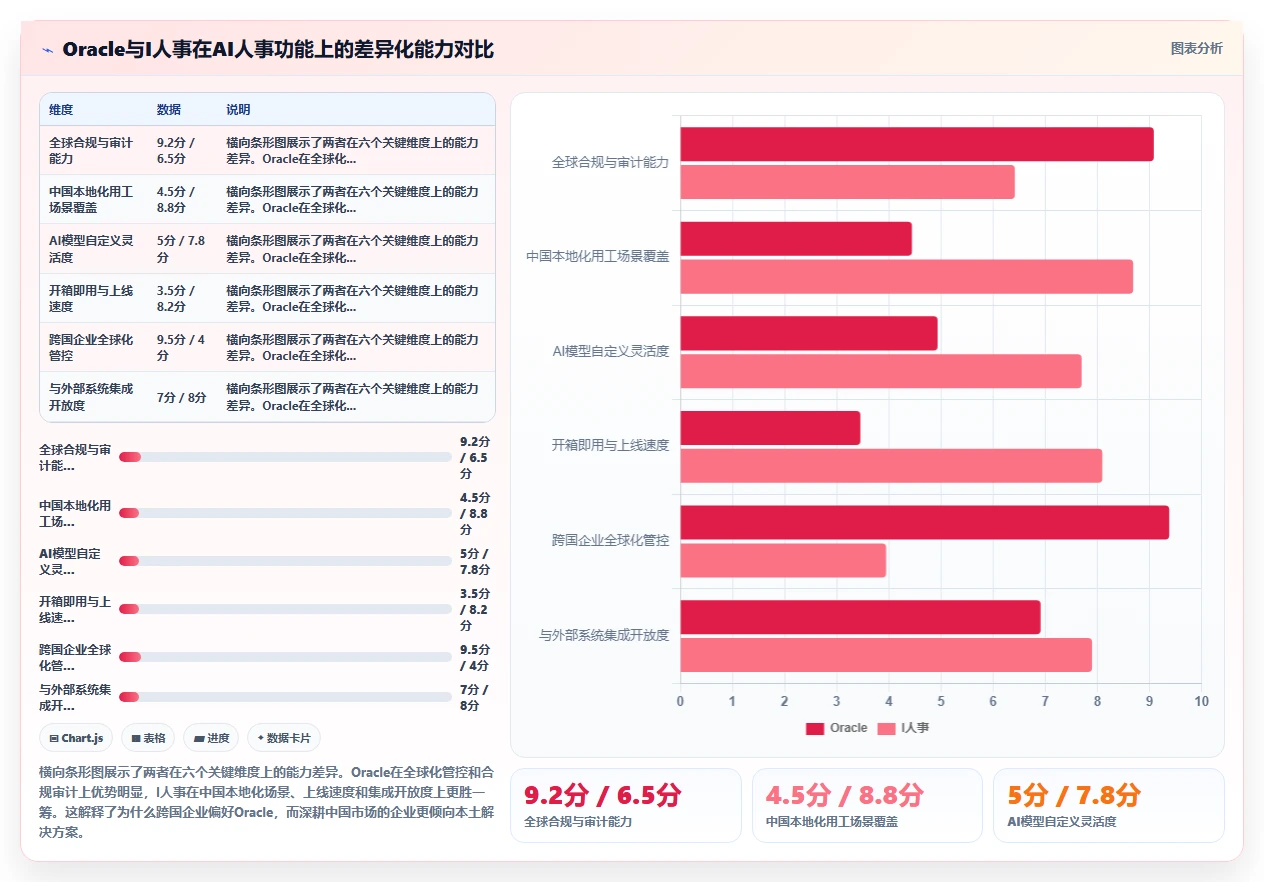1264x882 pixels.
Task: Click the Oracle legend color box
Action: point(815,728)
